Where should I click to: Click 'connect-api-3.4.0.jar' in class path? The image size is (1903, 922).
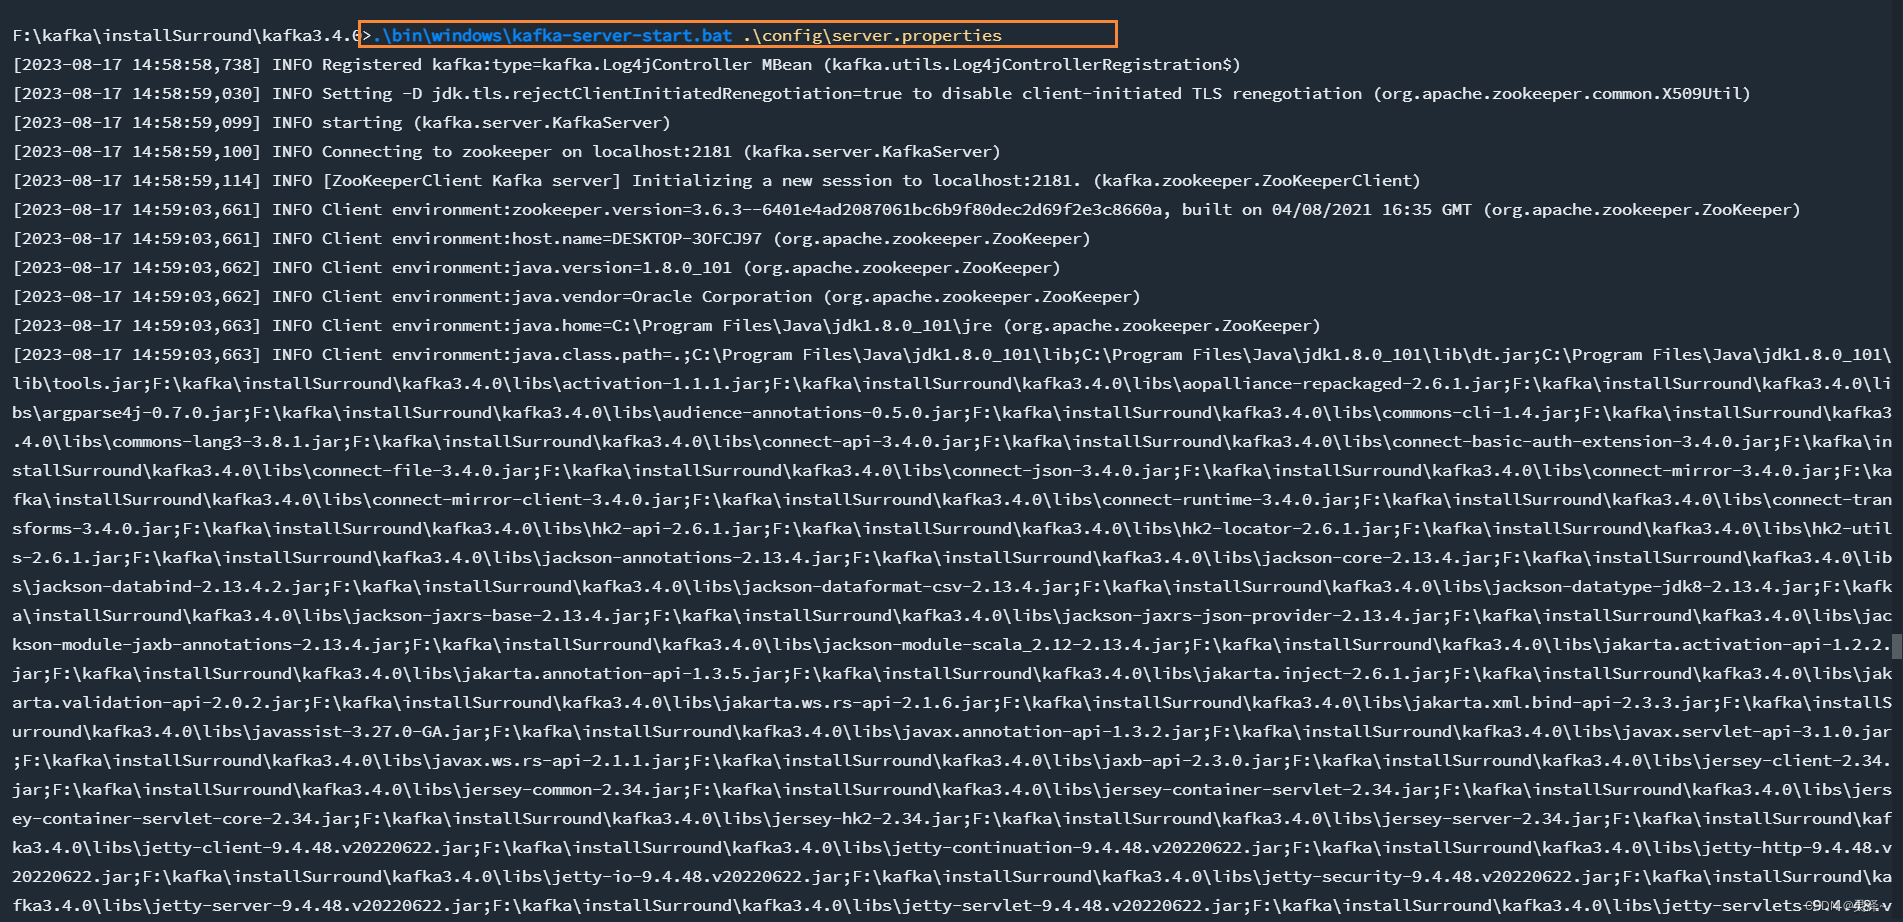click(867, 442)
